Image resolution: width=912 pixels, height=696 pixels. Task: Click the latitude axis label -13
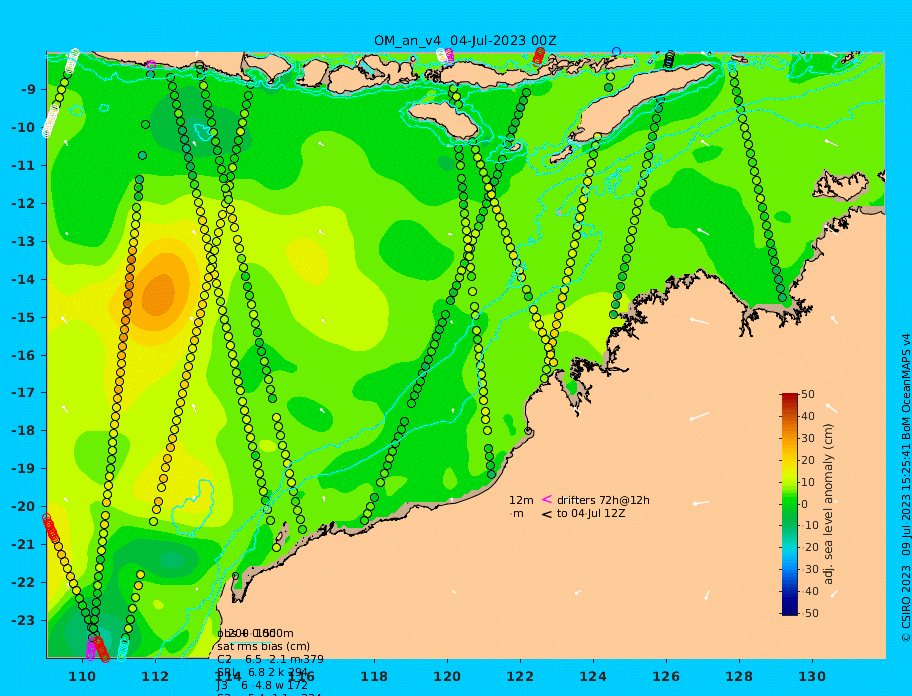tap(23, 241)
